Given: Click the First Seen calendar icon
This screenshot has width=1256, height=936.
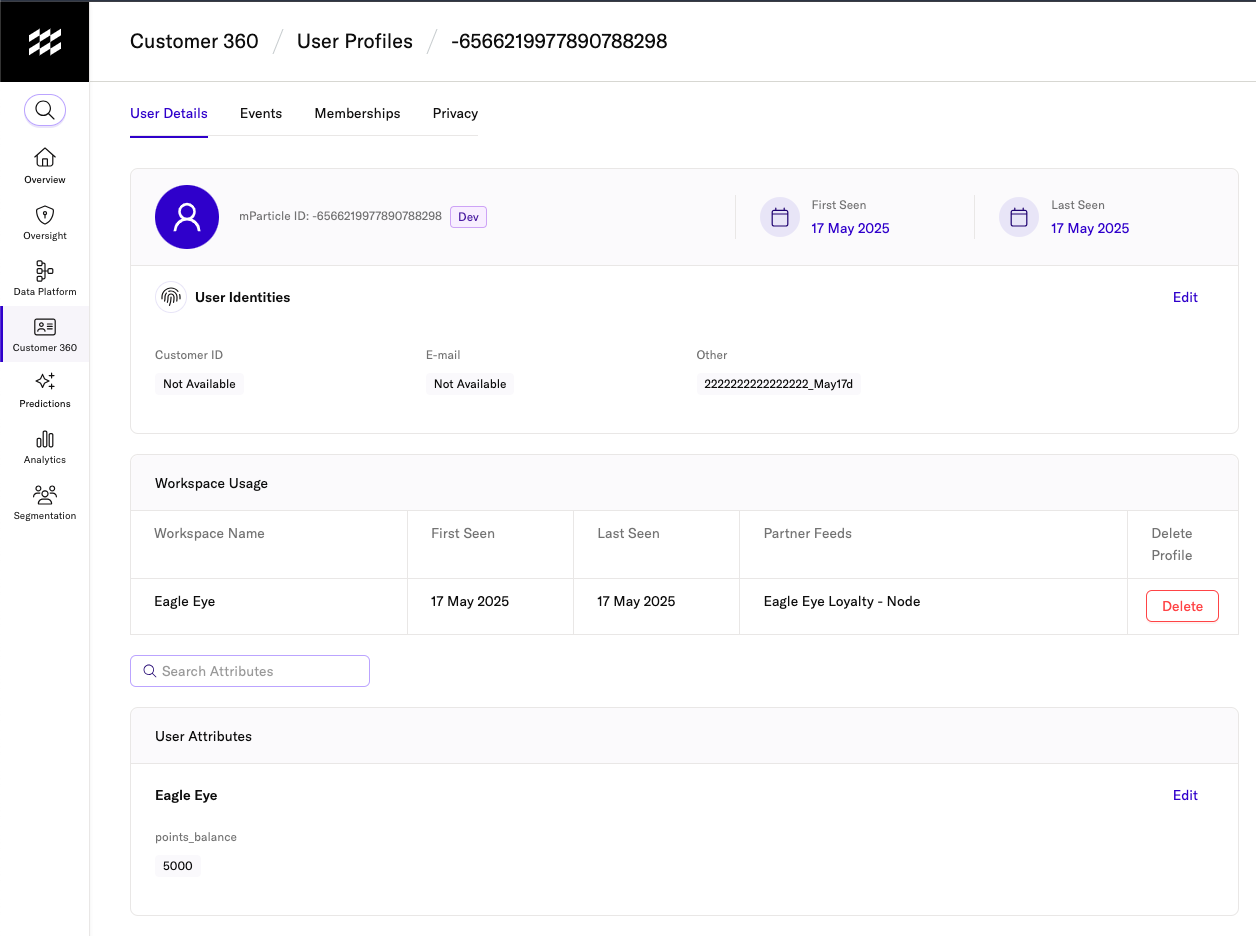Looking at the screenshot, I should (x=780, y=217).
